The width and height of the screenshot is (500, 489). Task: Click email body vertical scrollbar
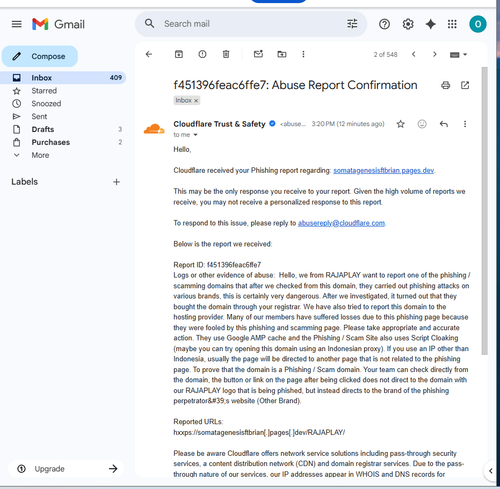(485, 211)
